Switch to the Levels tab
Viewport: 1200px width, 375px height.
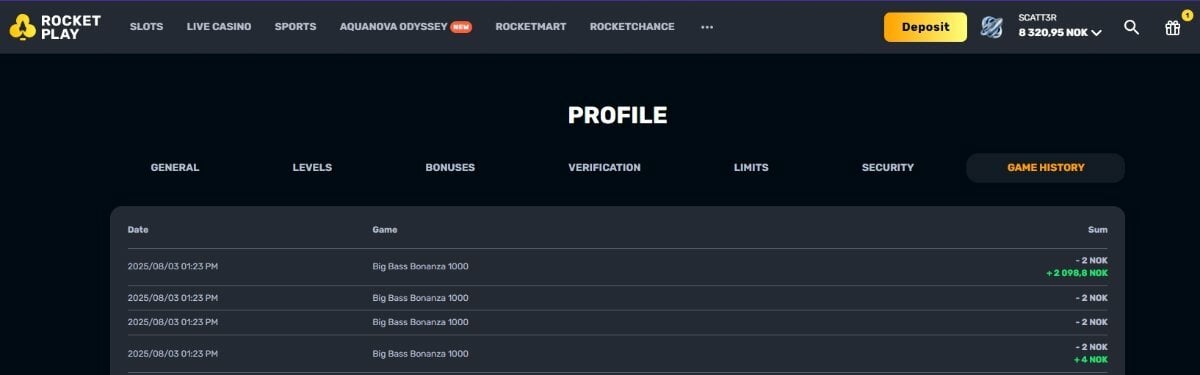[312, 168]
